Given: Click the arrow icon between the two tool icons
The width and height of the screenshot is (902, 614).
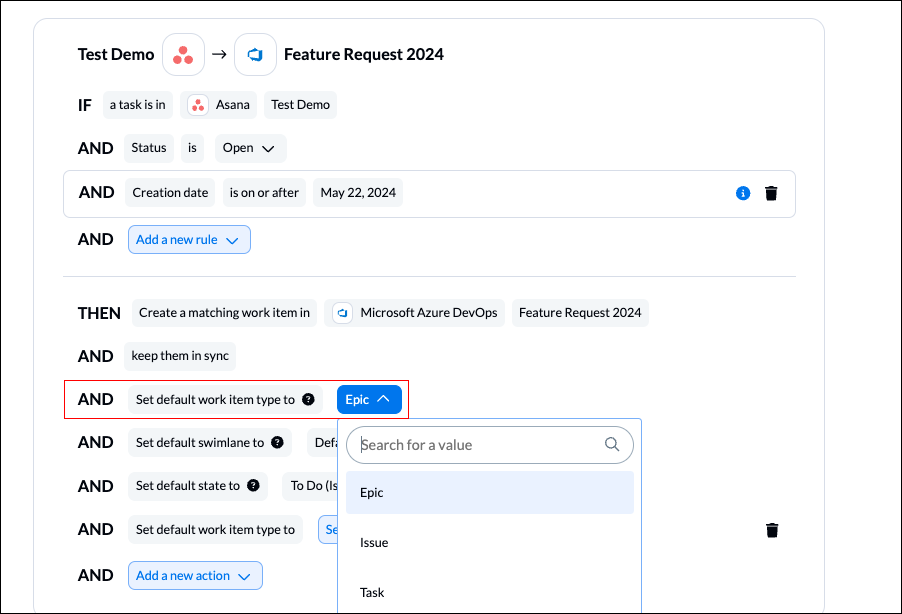Looking at the screenshot, I should (219, 54).
